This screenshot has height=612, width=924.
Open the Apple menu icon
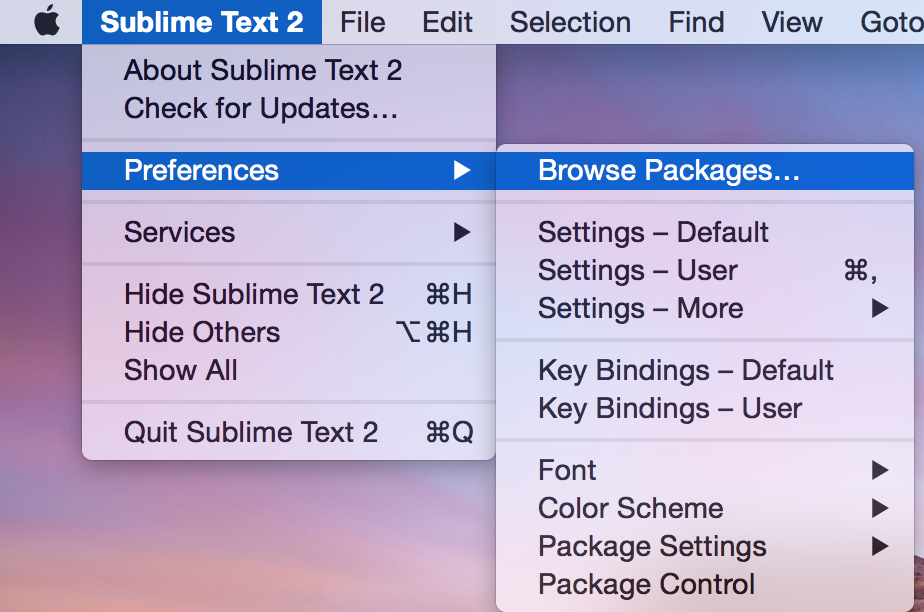click(47, 21)
